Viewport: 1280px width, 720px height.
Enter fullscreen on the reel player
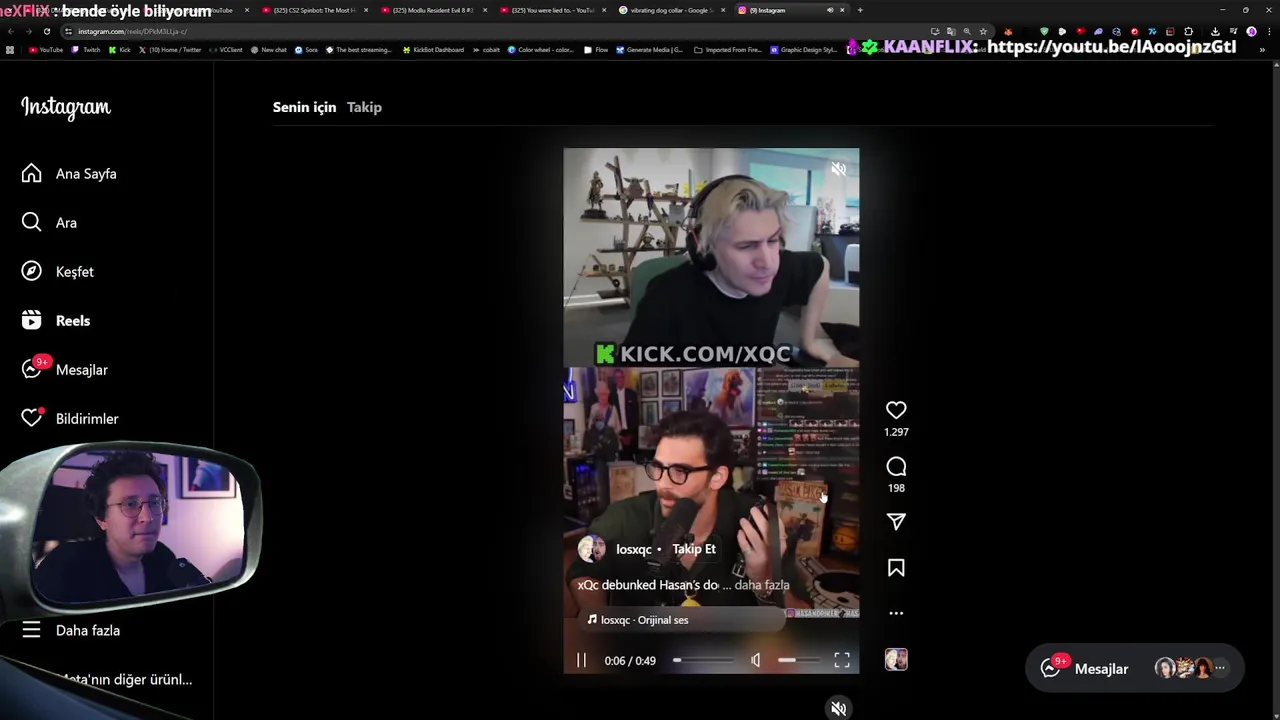coord(842,660)
